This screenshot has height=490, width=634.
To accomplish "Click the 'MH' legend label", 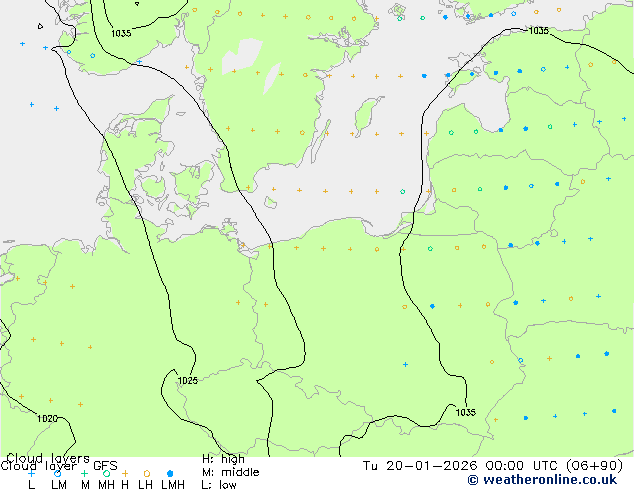I will [106, 485].
